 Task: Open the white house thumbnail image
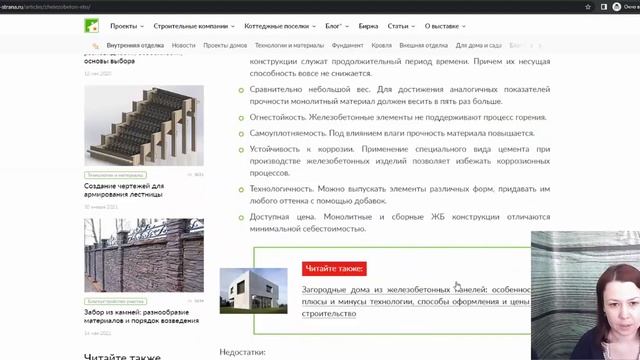(x=253, y=291)
